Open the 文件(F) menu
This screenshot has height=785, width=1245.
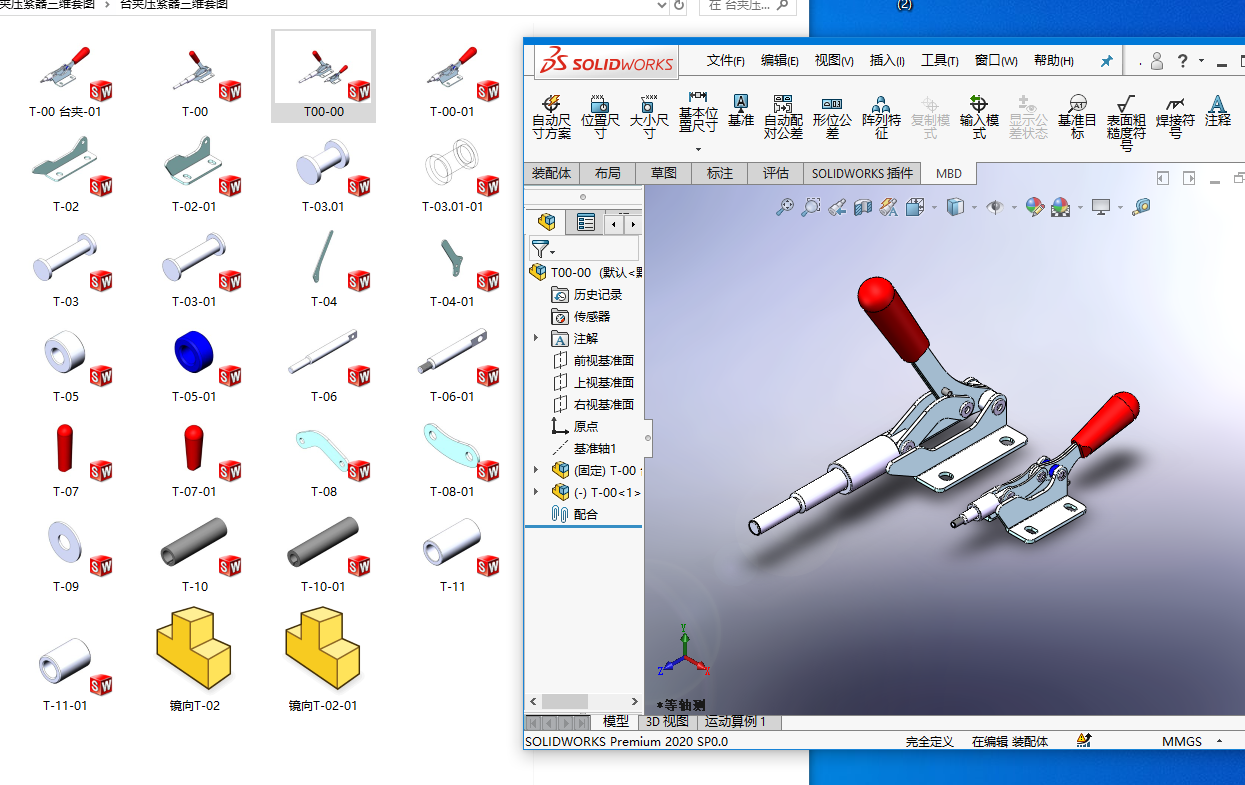[726, 60]
